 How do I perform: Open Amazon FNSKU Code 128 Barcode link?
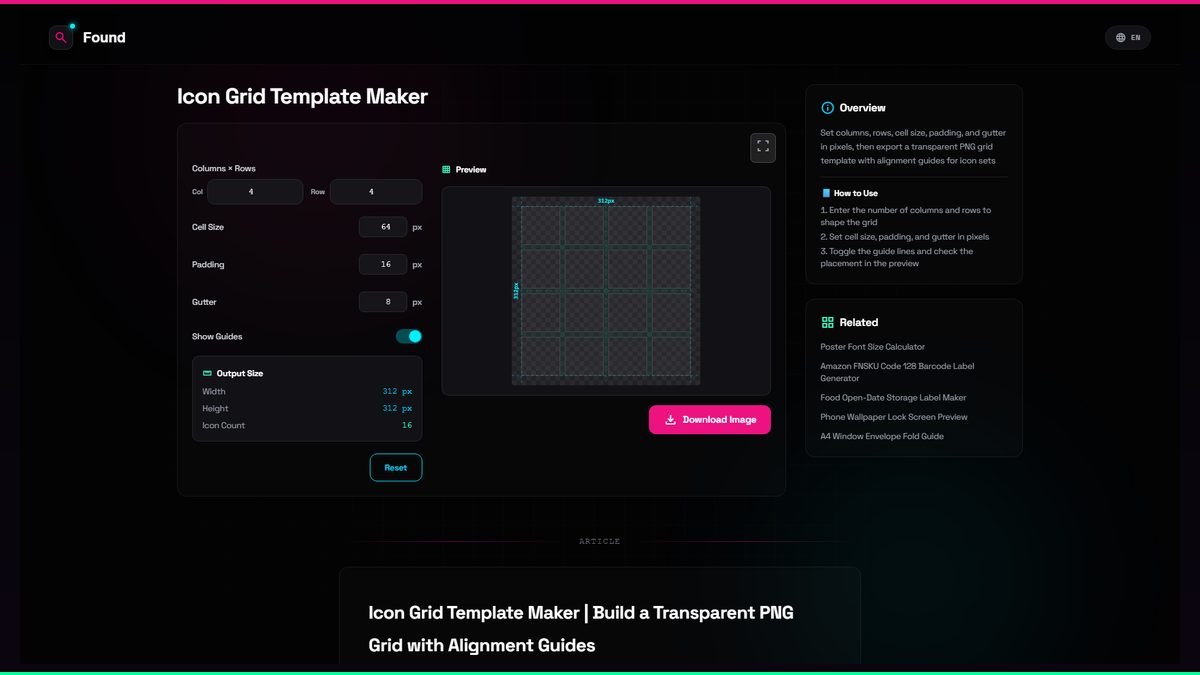pos(897,372)
